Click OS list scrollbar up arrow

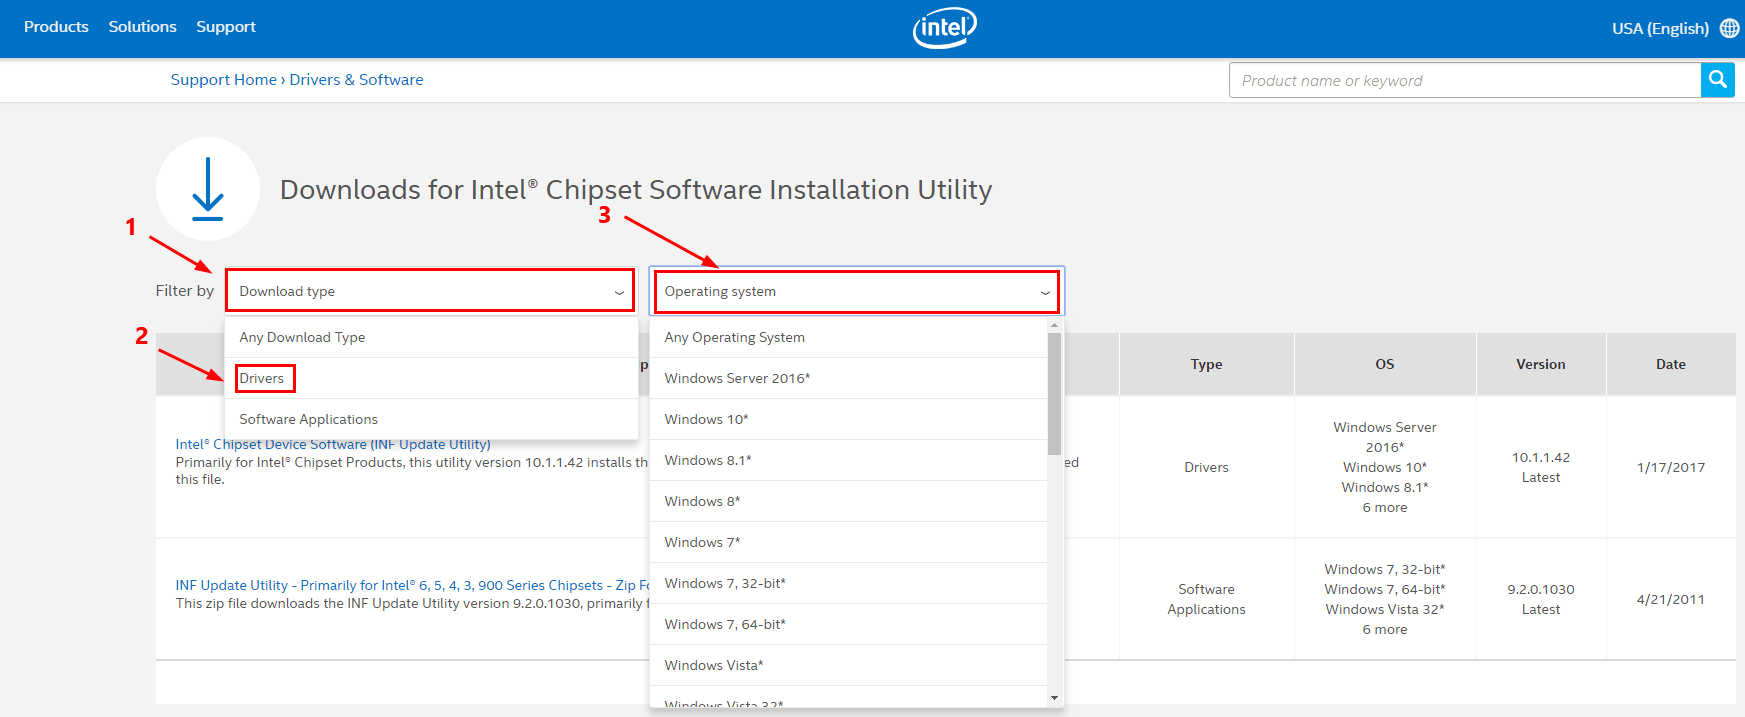click(1054, 325)
